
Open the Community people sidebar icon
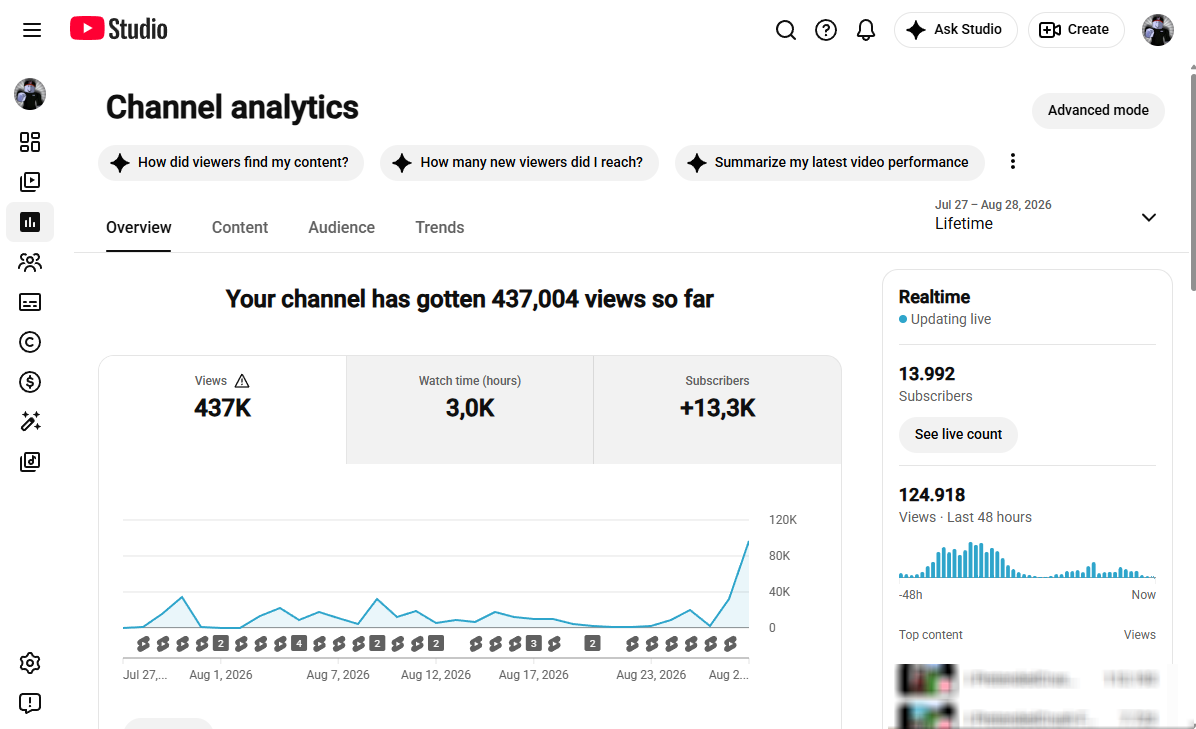30,262
